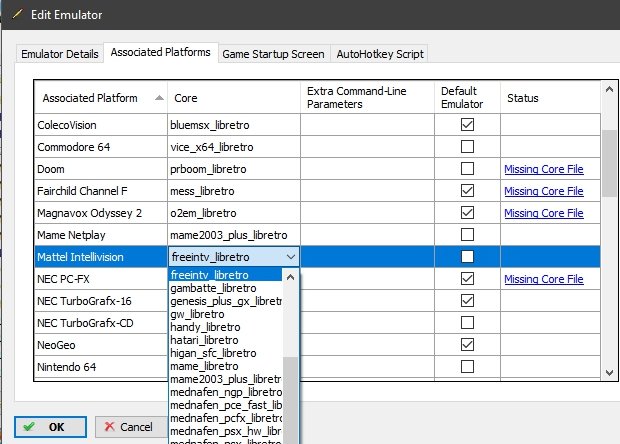The width and height of the screenshot is (620, 444).
Task: Check Default Emulator for NEC TurboGrafx-CD
Action: pyautogui.click(x=467, y=323)
